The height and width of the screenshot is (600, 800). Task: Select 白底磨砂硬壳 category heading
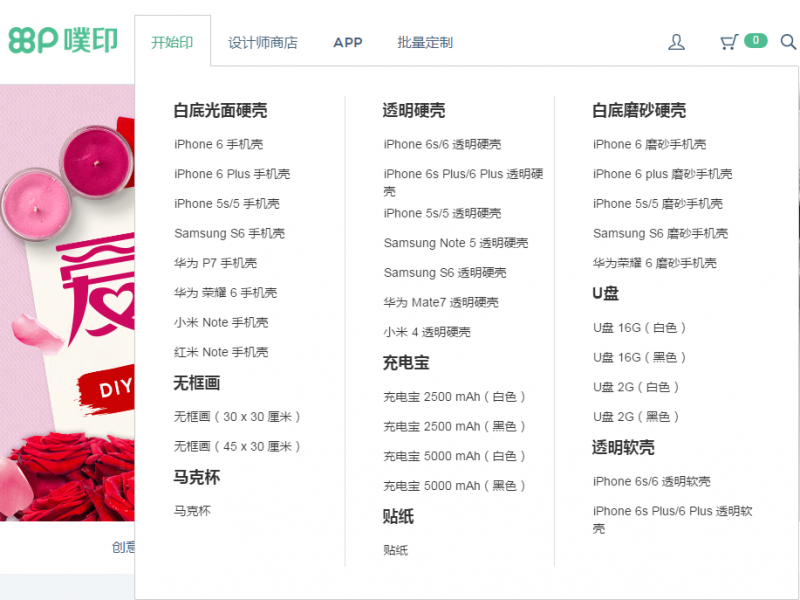(639, 110)
